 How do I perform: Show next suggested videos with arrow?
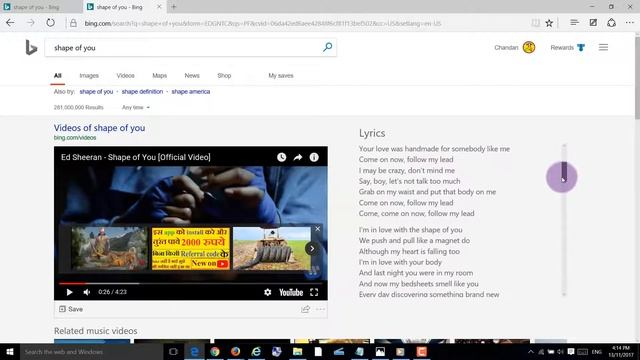tap(312, 249)
